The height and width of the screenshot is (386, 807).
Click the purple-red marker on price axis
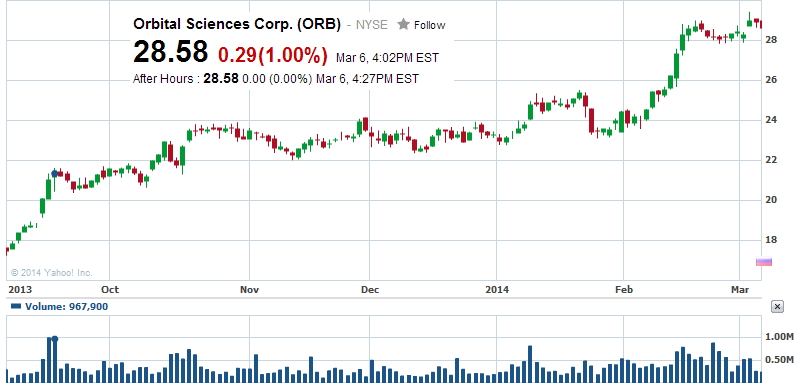pyautogui.click(x=764, y=262)
